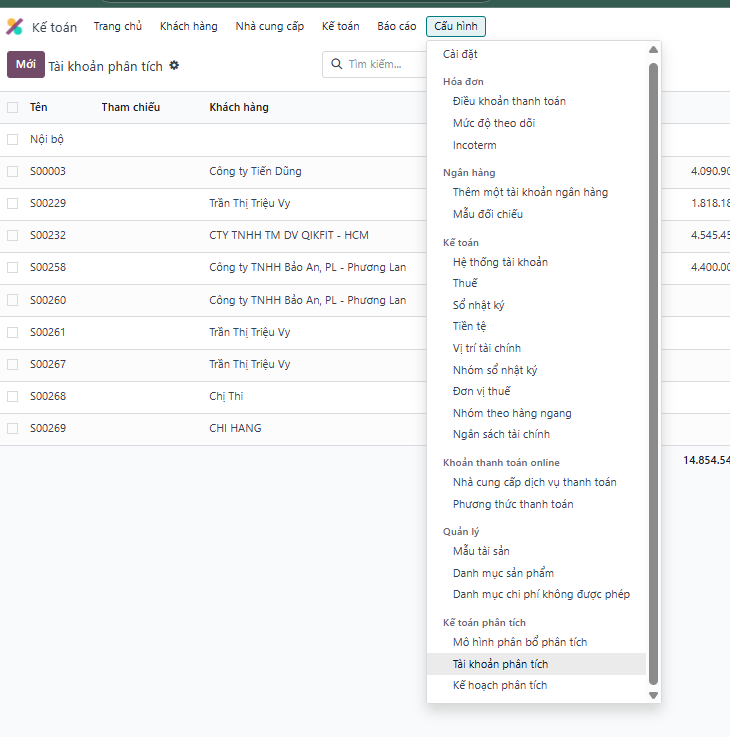
Task: Open Sổ nhật ký
Action: [x=478, y=305]
